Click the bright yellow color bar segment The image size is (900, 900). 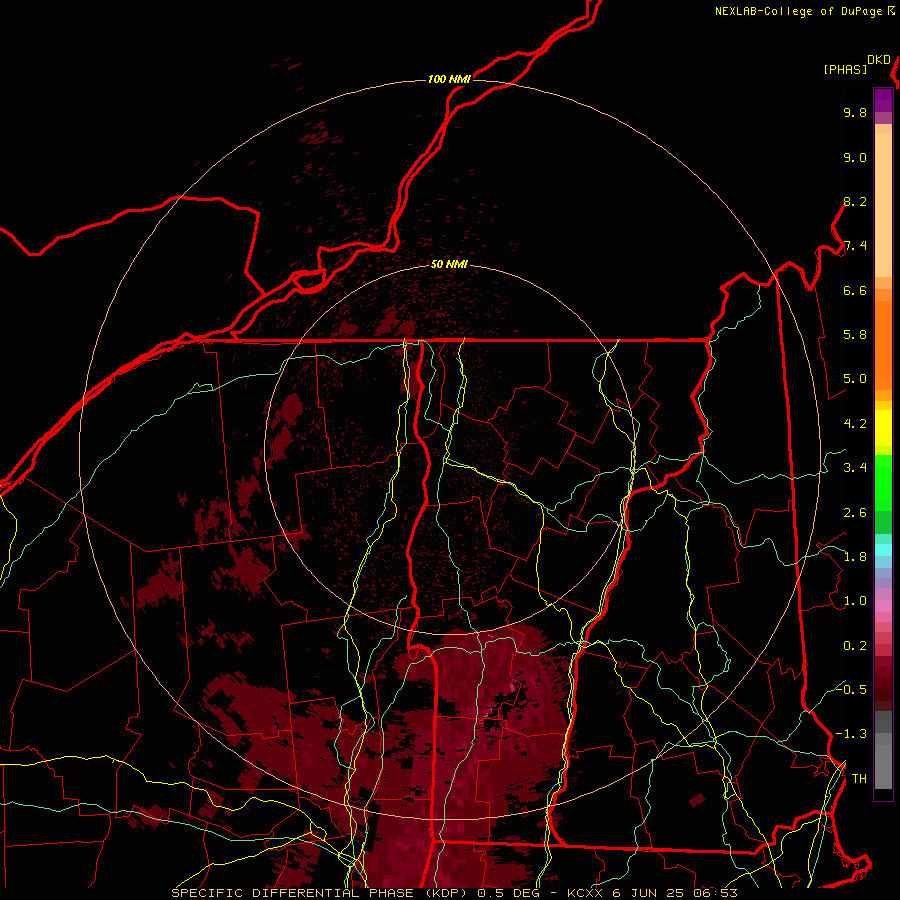point(883,428)
